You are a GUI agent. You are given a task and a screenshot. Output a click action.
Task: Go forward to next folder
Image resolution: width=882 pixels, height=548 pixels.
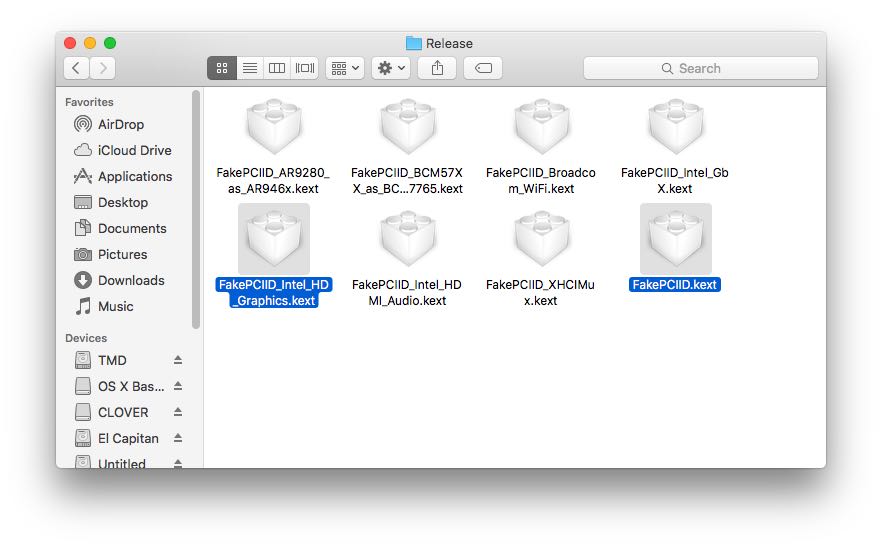pyautogui.click(x=102, y=68)
